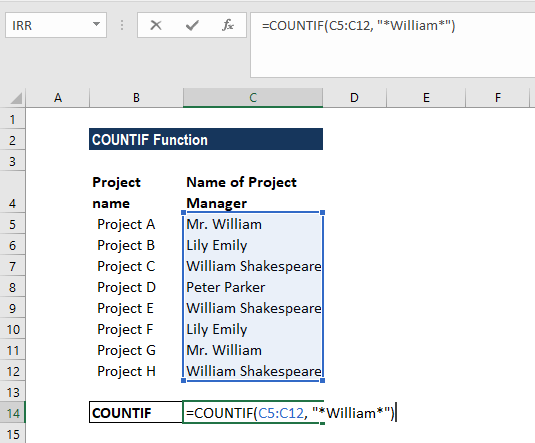Click the COUNTIF Function title cell
This screenshot has width=535, height=443.
[206, 139]
